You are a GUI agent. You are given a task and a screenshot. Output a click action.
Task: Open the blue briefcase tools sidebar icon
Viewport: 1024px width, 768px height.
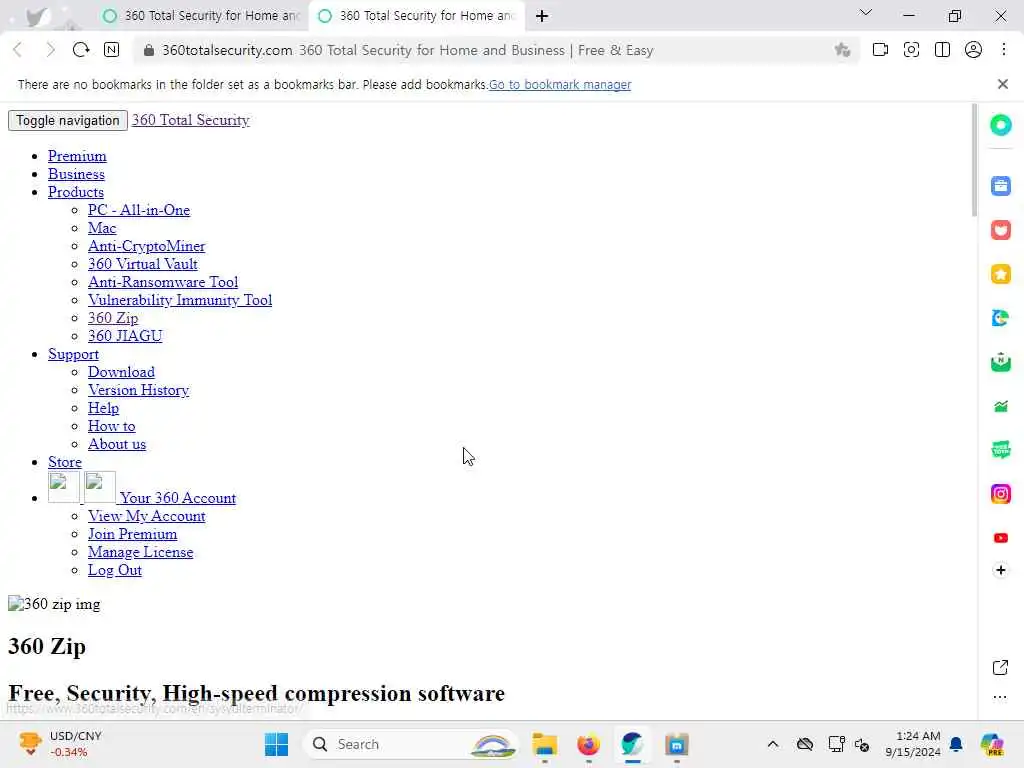tap(1000, 186)
